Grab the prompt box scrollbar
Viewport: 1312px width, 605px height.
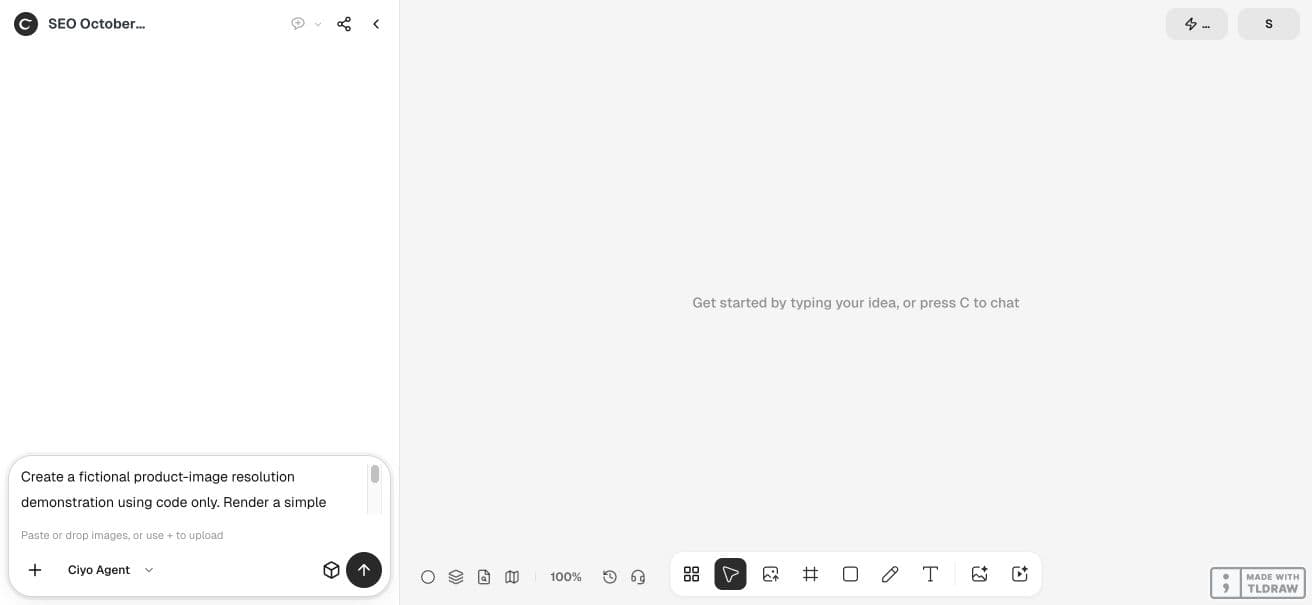[375, 474]
